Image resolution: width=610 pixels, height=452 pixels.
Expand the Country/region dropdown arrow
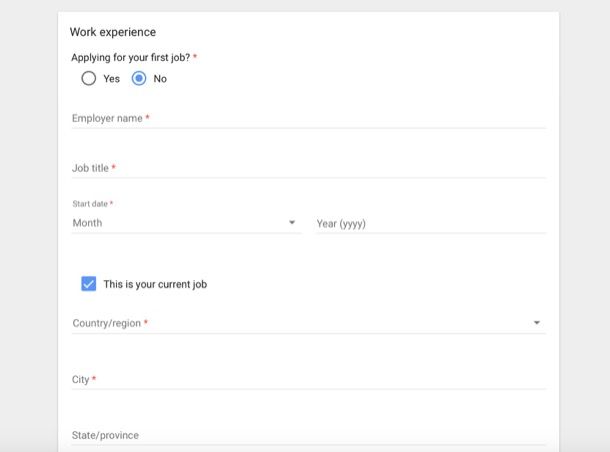coord(536,322)
